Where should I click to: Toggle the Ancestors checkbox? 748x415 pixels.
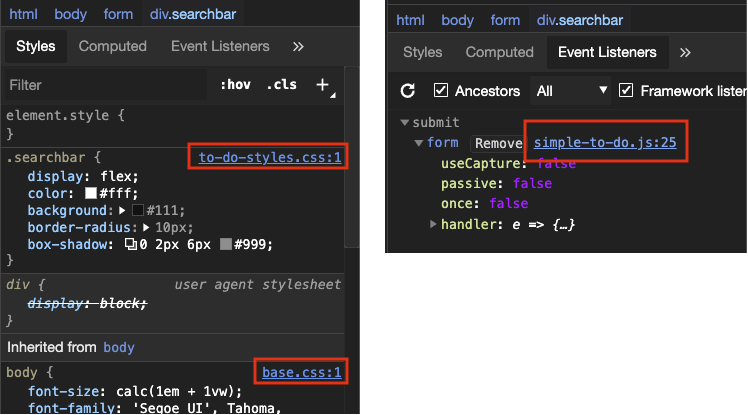(x=441, y=90)
